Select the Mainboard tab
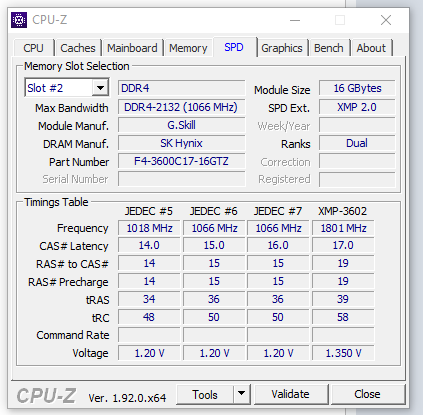 coord(132,48)
